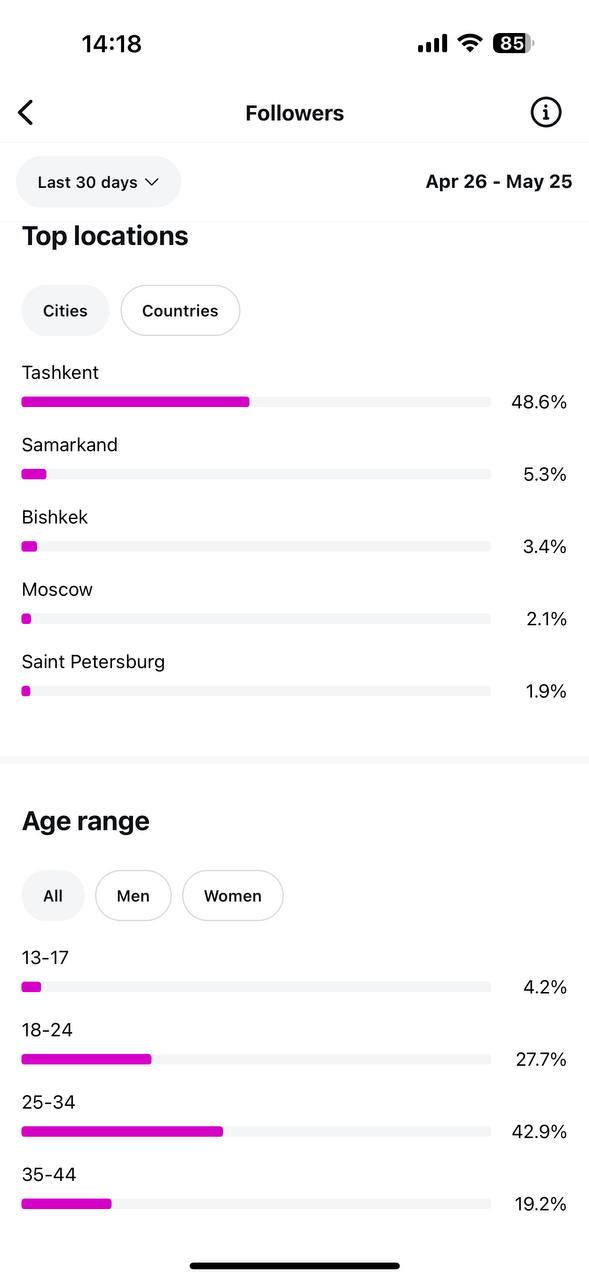Tap the home indicator bar at bottom
This screenshot has width=589, height=1280.
coord(294,1266)
